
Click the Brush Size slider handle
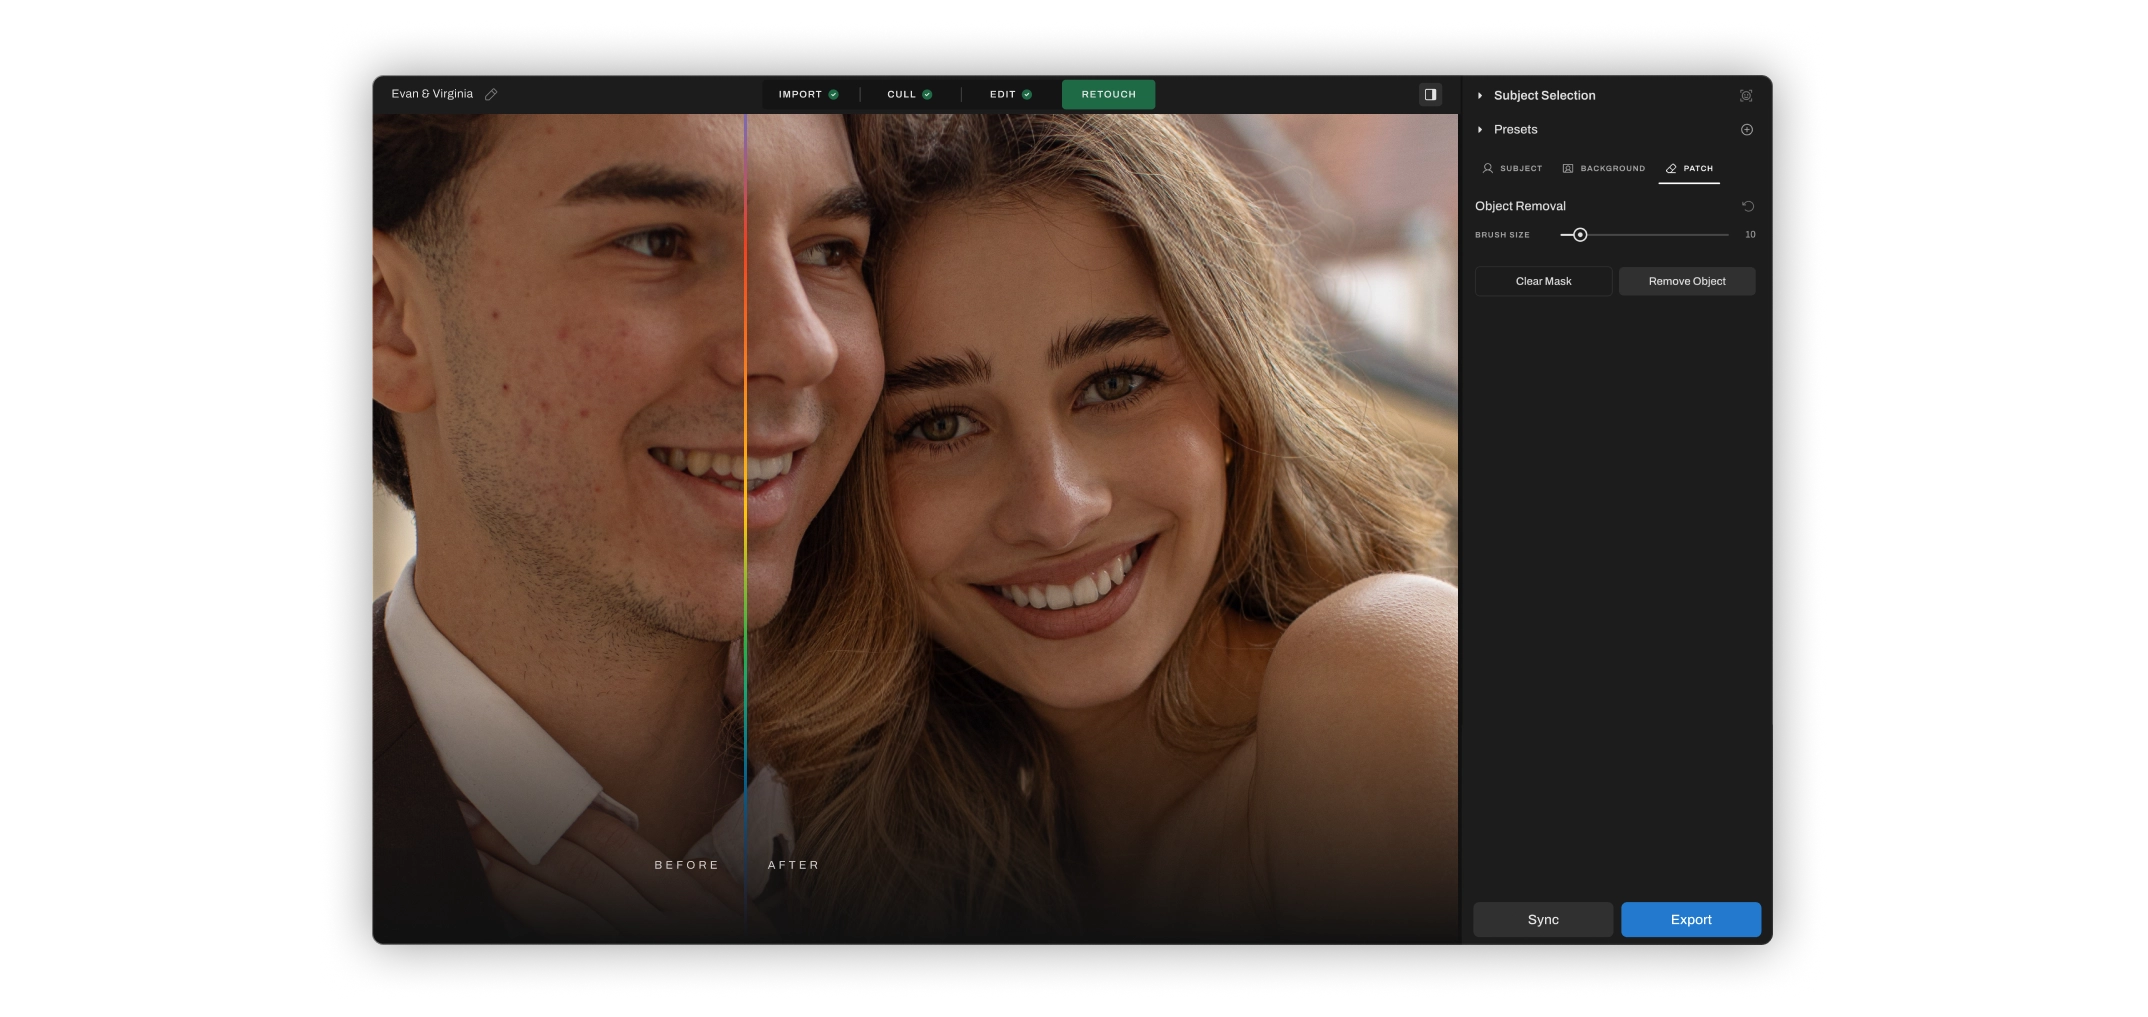click(x=1580, y=235)
